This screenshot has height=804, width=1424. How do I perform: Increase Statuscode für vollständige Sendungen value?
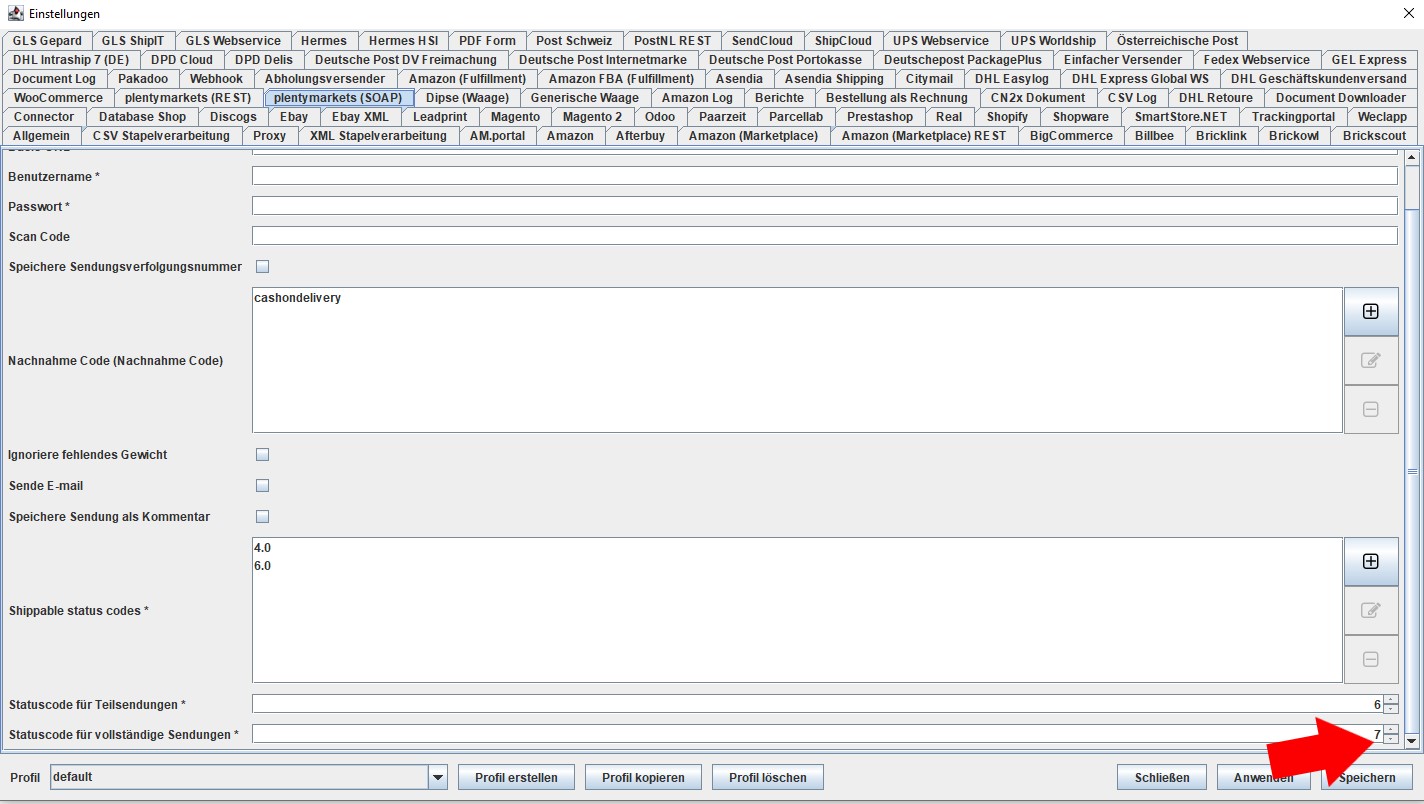click(1391, 730)
